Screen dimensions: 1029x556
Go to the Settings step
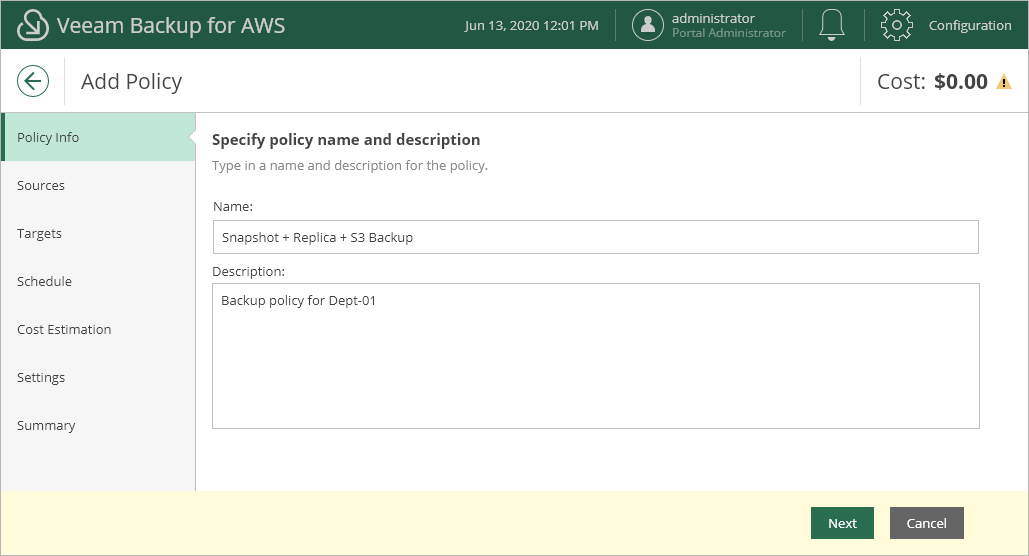(98, 377)
